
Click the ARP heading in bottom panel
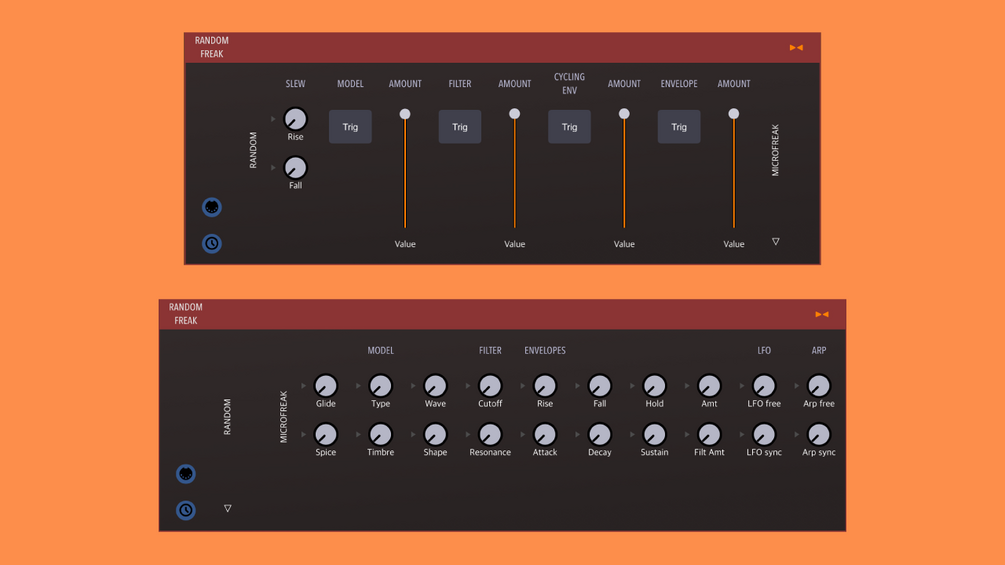(x=819, y=350)
